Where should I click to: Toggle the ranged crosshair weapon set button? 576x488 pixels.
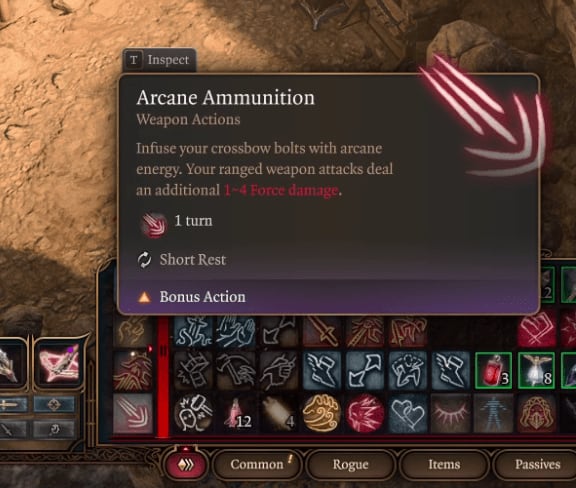[x=54, y=405]
